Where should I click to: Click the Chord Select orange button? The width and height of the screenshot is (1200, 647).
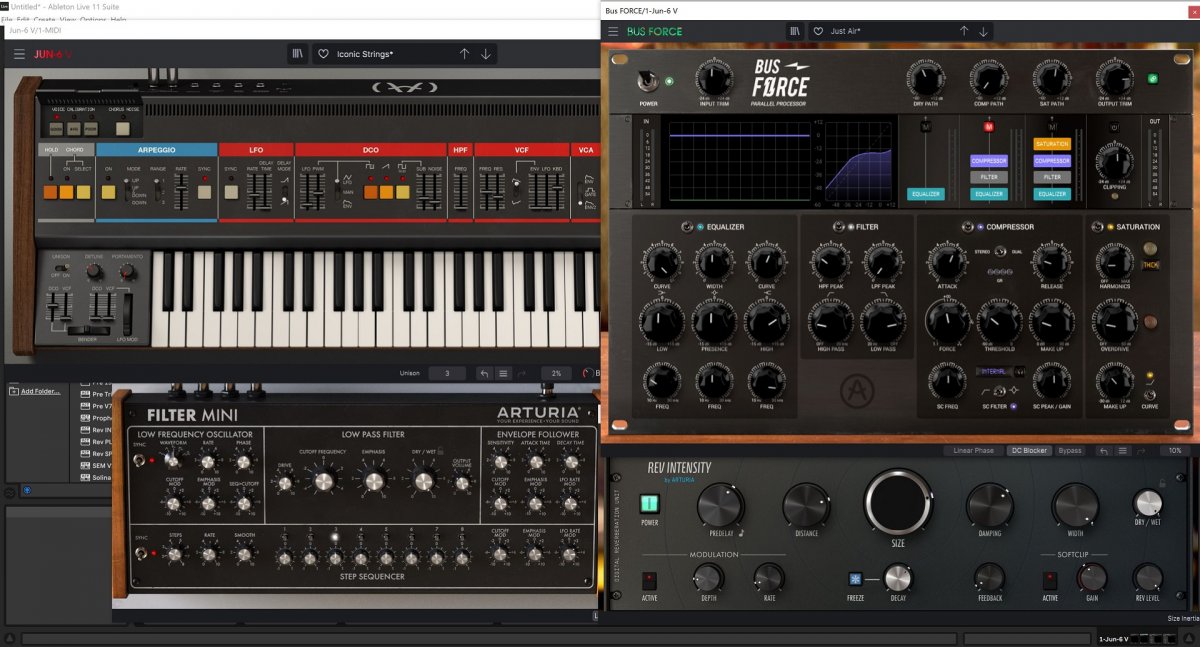pyautogui.click(x=84, y=191)
